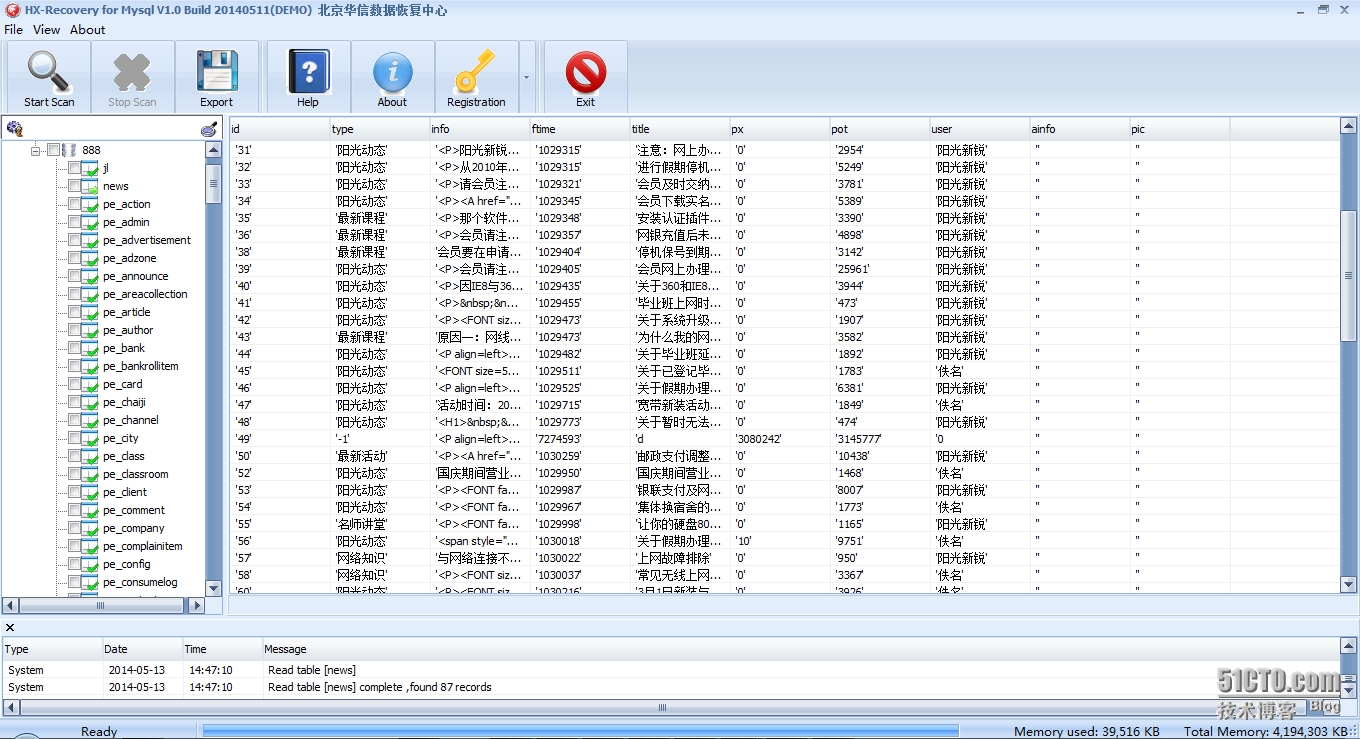Check the 888 database checkbox
The image size is (1360, 739).
(x=54, y=150)
